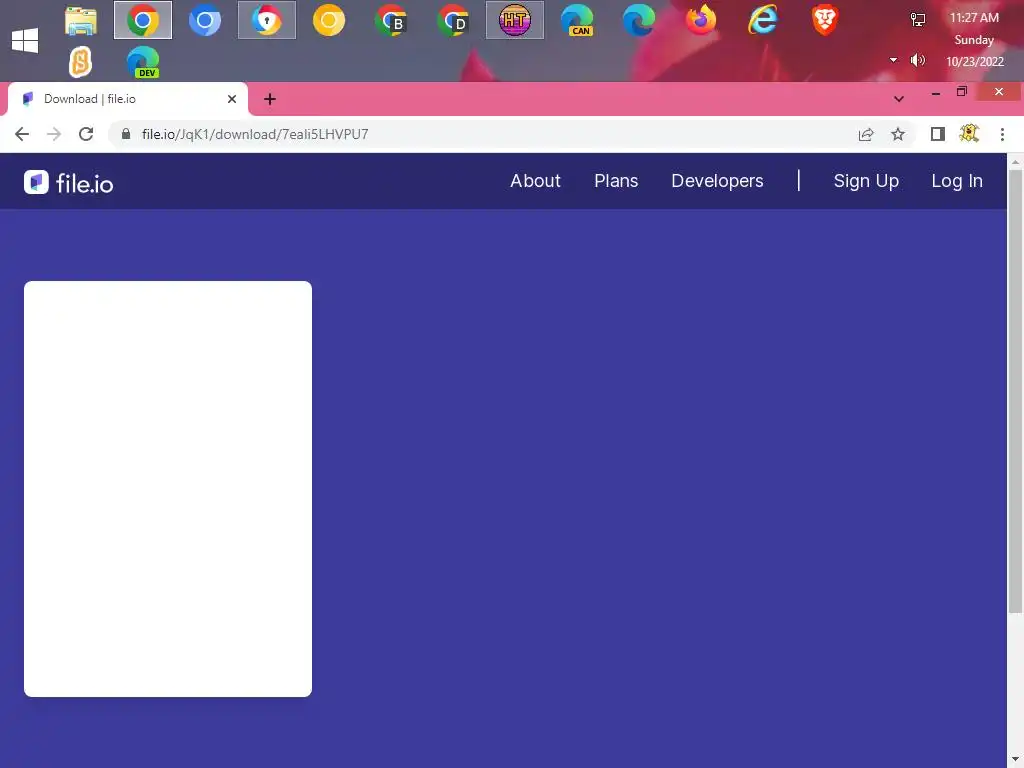Open the extension icon in toolbar

[x=969, y=134]
